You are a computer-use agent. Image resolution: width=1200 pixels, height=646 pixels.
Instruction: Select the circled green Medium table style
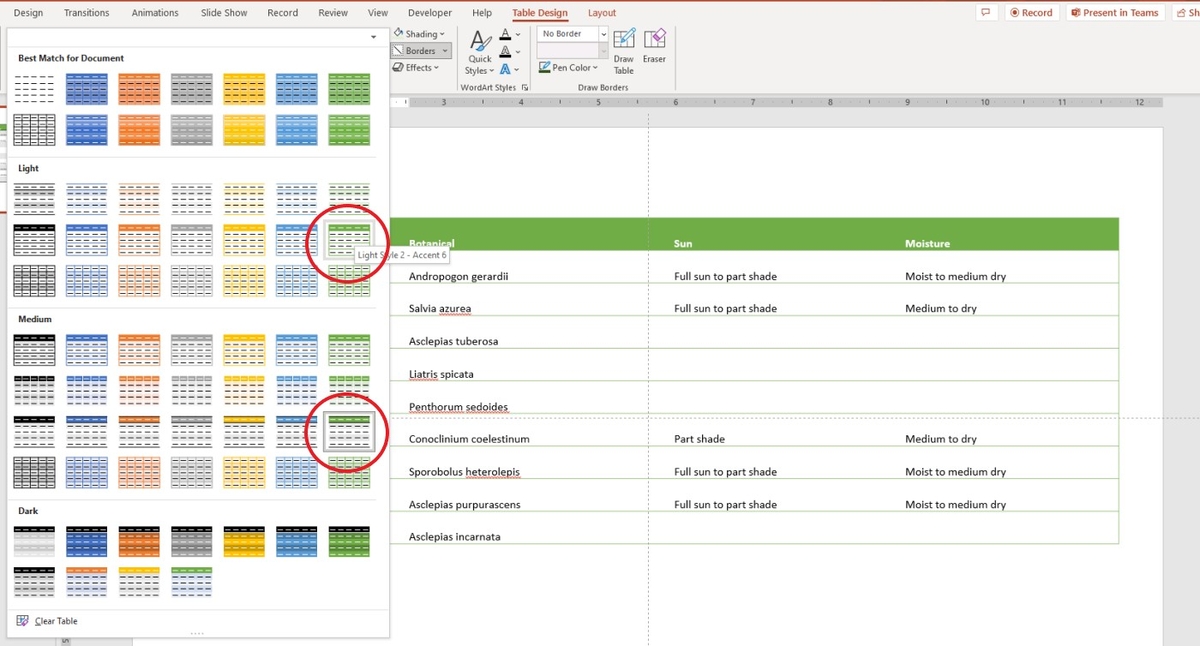coord(347,432)
